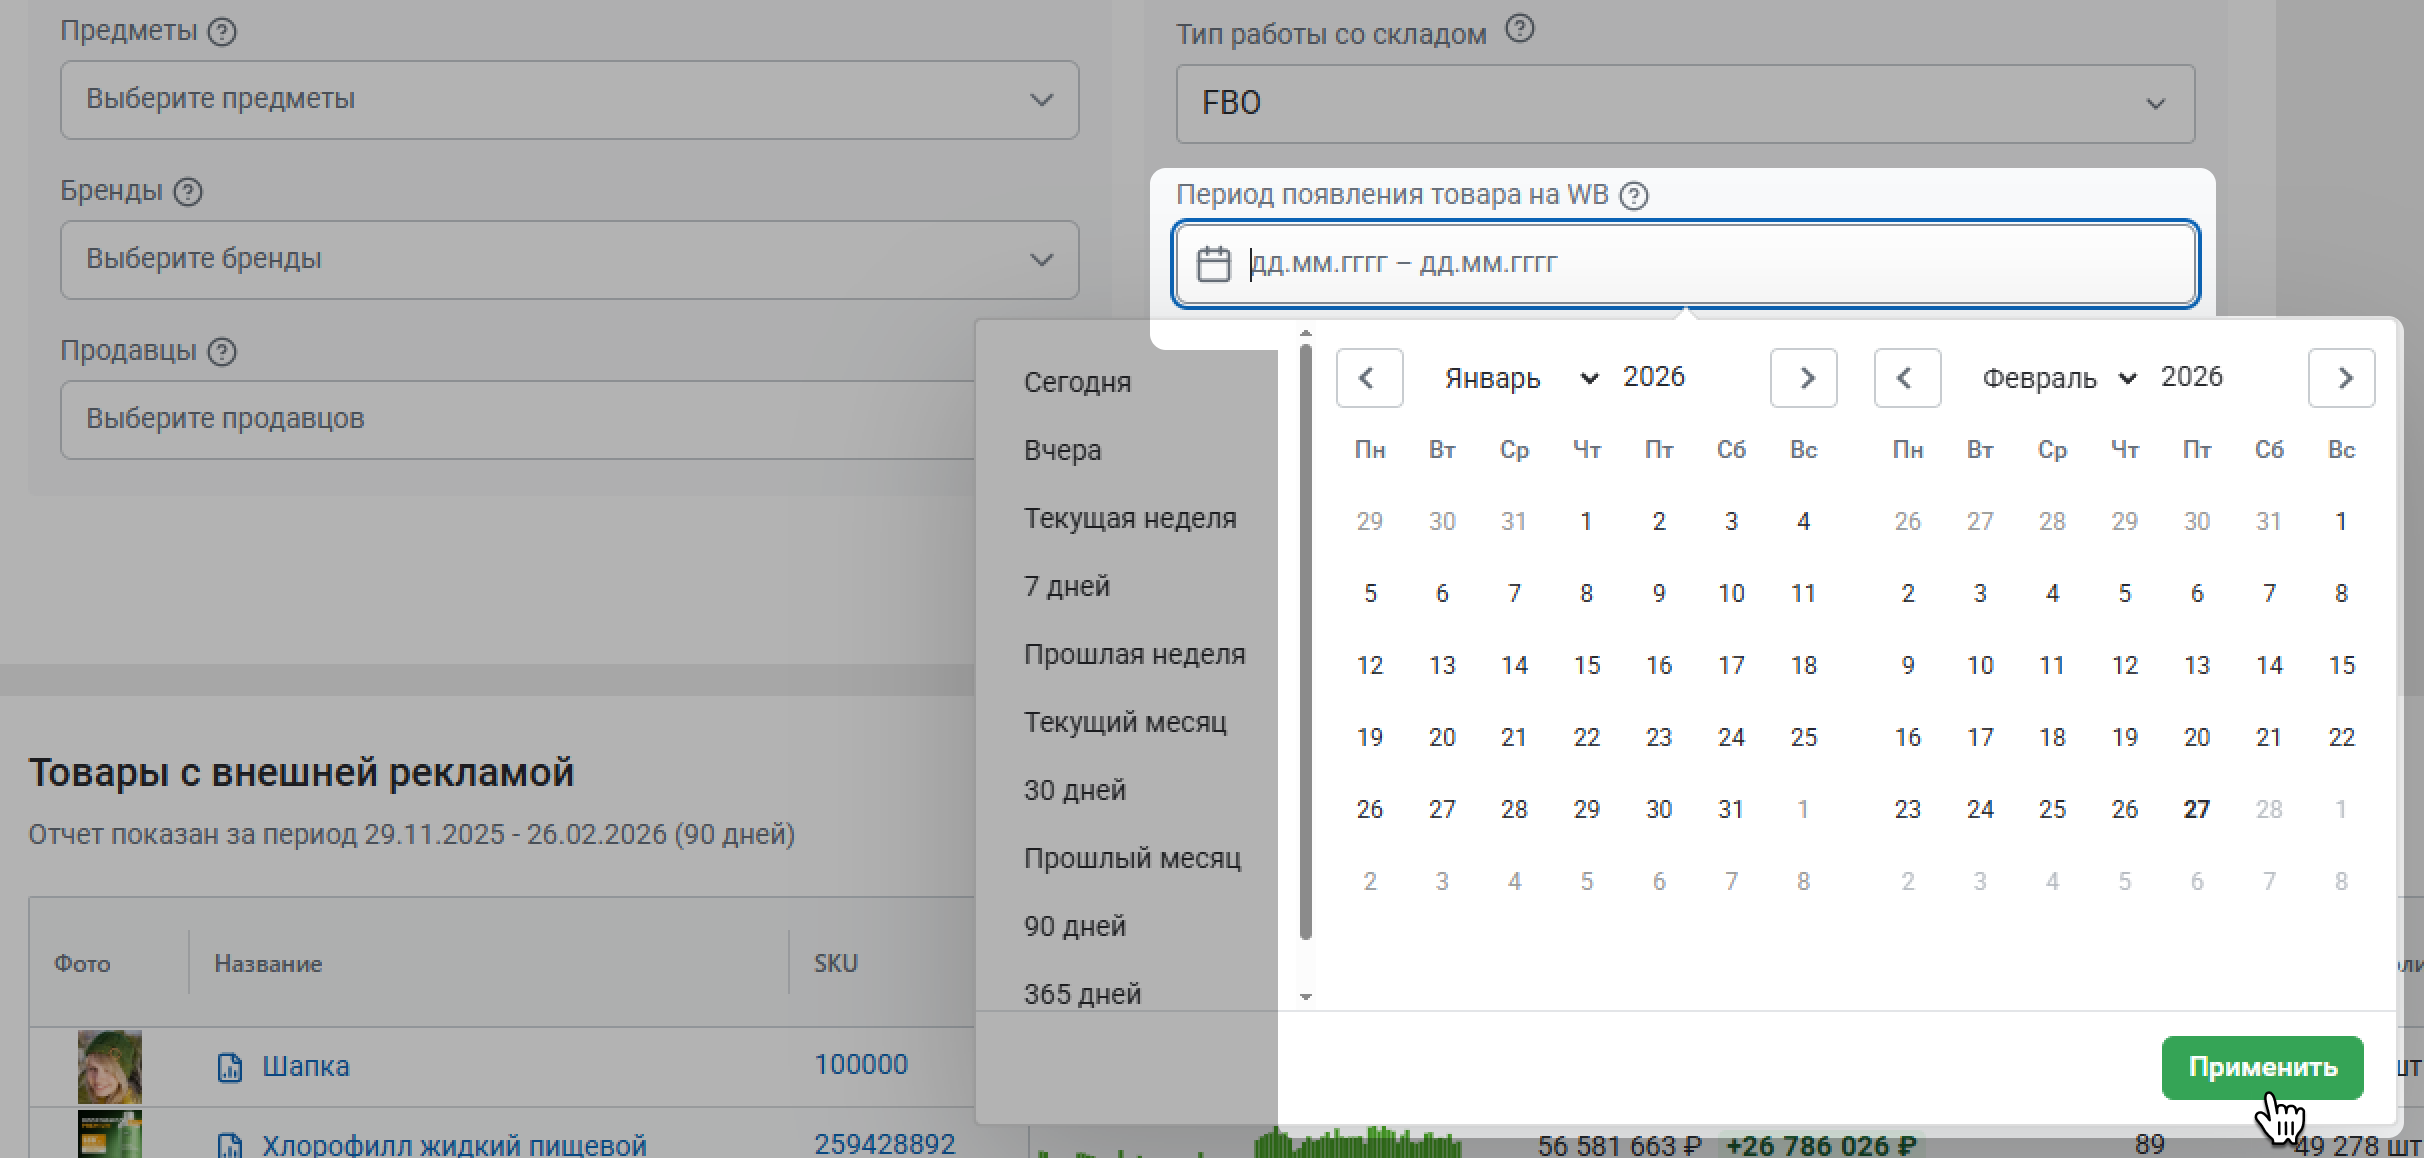
Task: Select the 30 дней preset period
Action: point(1074,790)
